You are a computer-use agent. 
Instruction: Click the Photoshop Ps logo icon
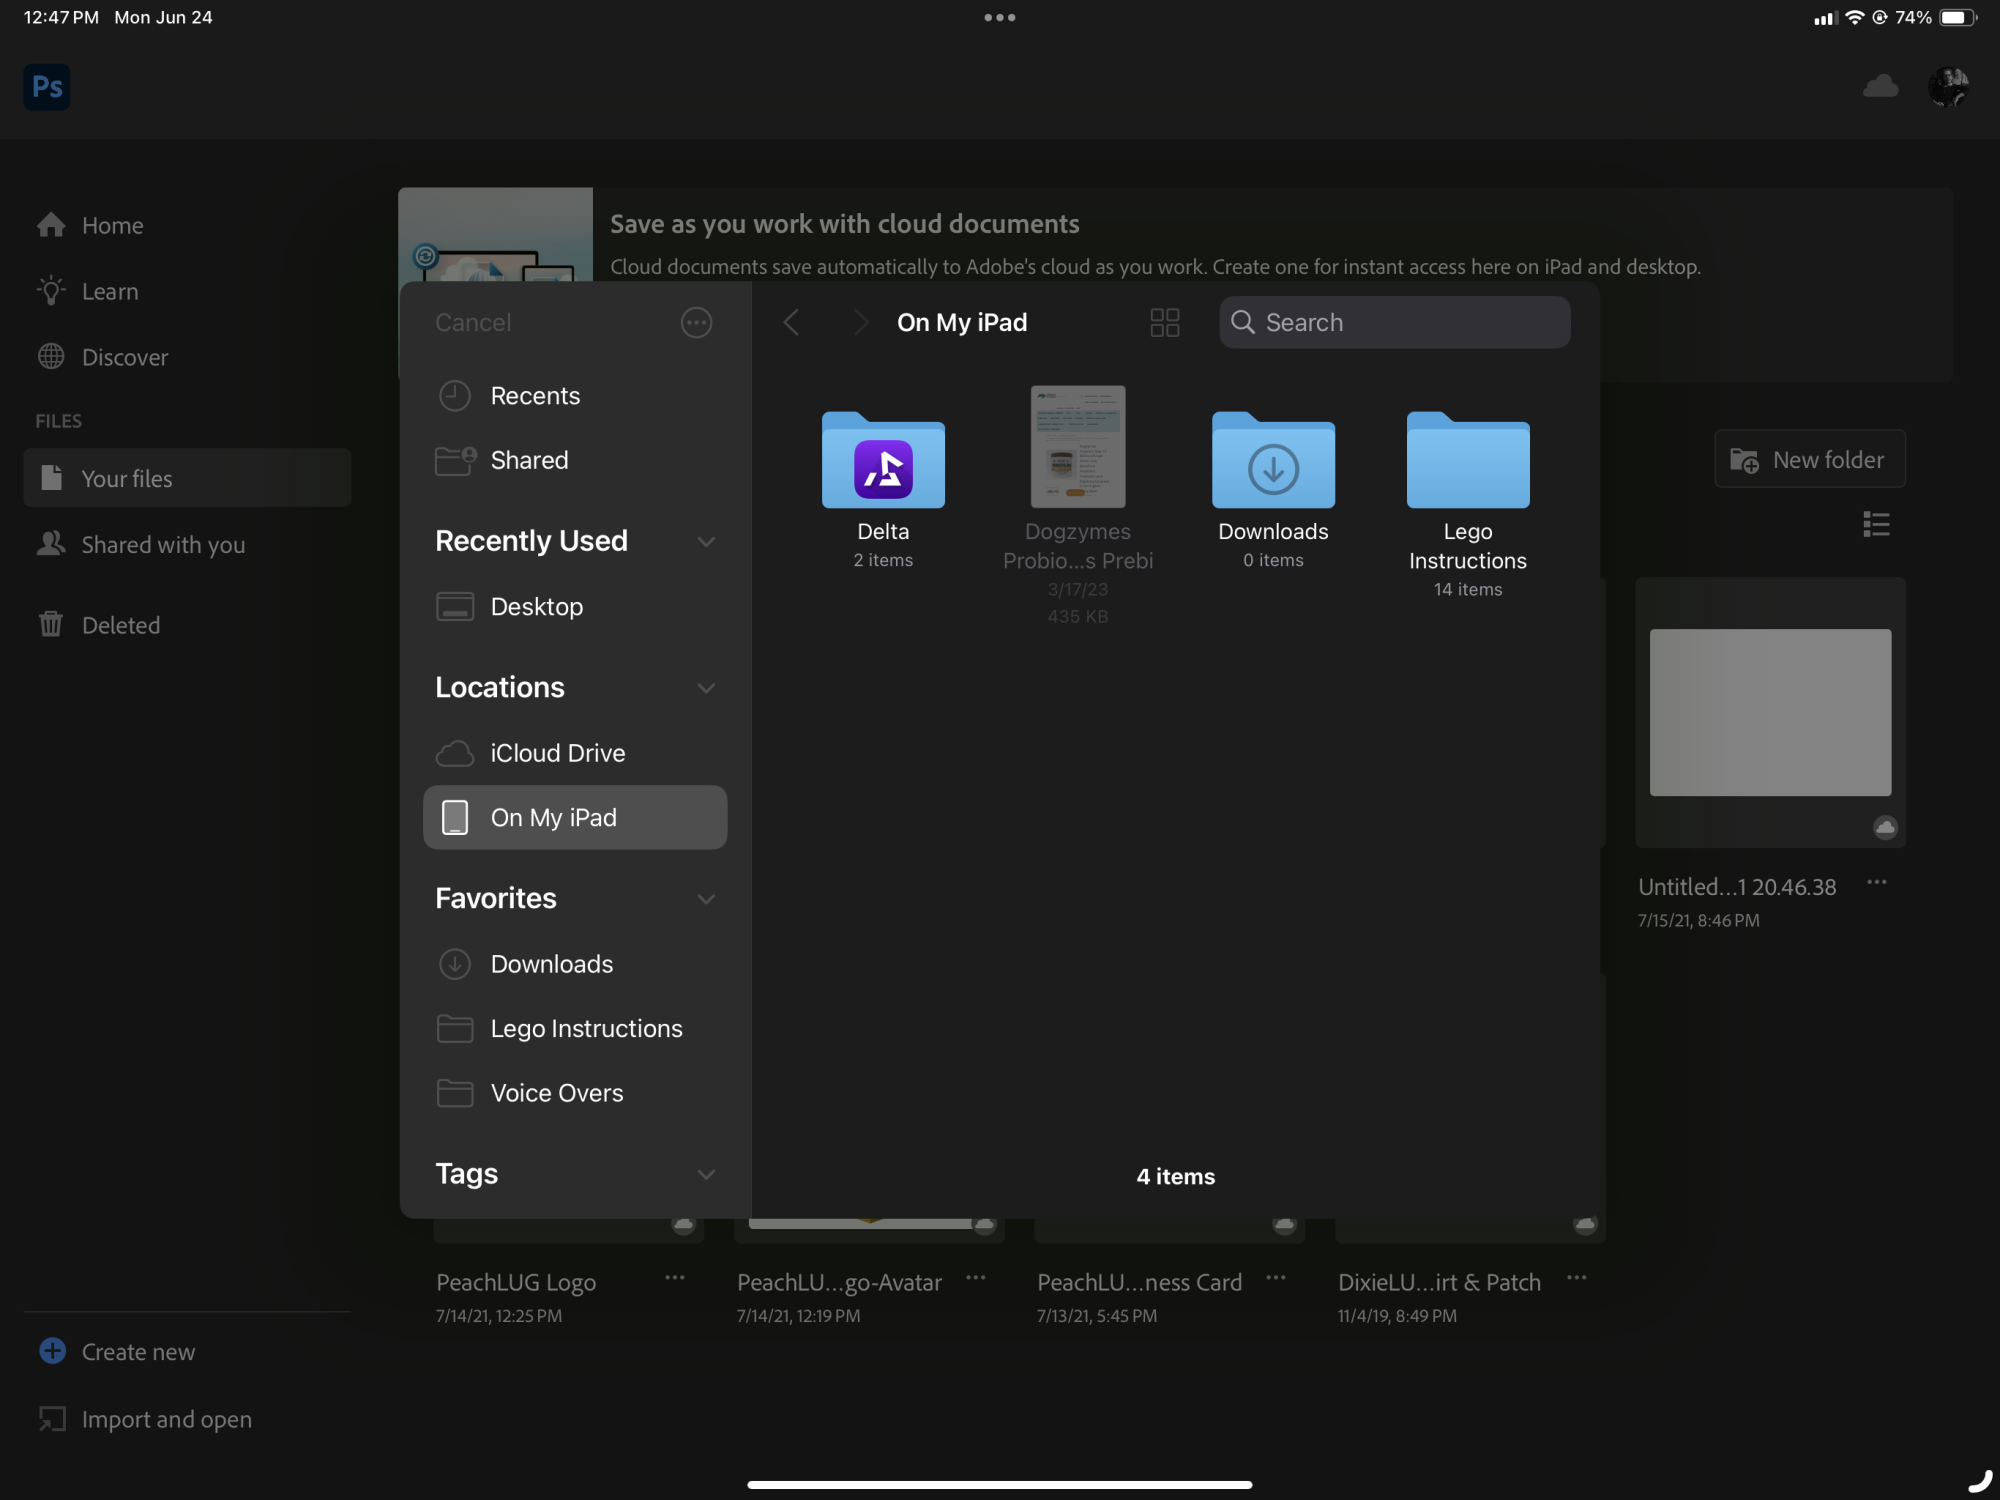pos(46,87)
